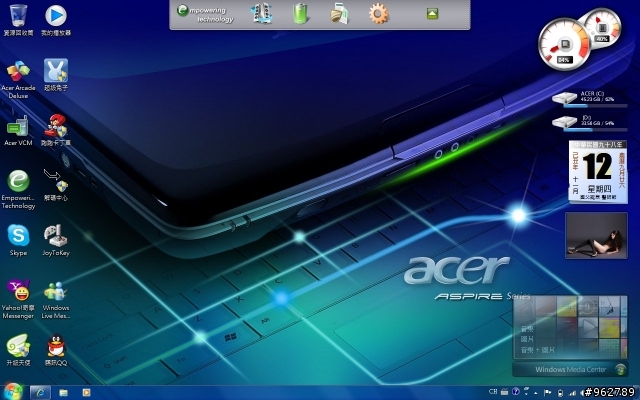The height and width of the screenshot is (400, 640).
Task: Open Internet Explorer from the taskbar
Action: [x=40, y=393]
